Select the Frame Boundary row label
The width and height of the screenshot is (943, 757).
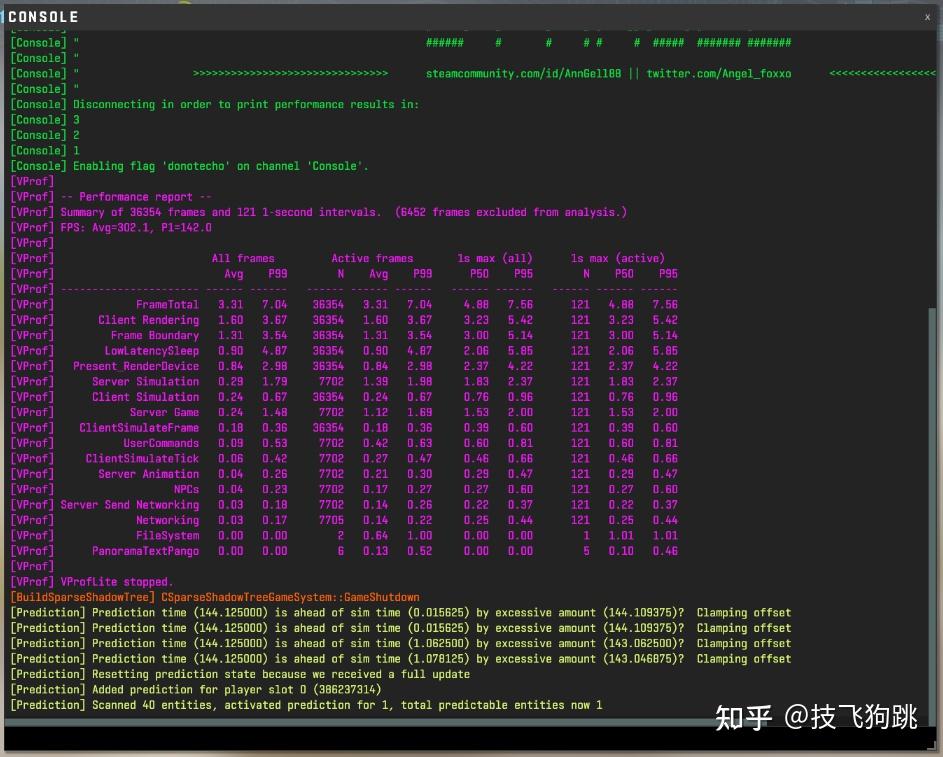click(155, 336)
